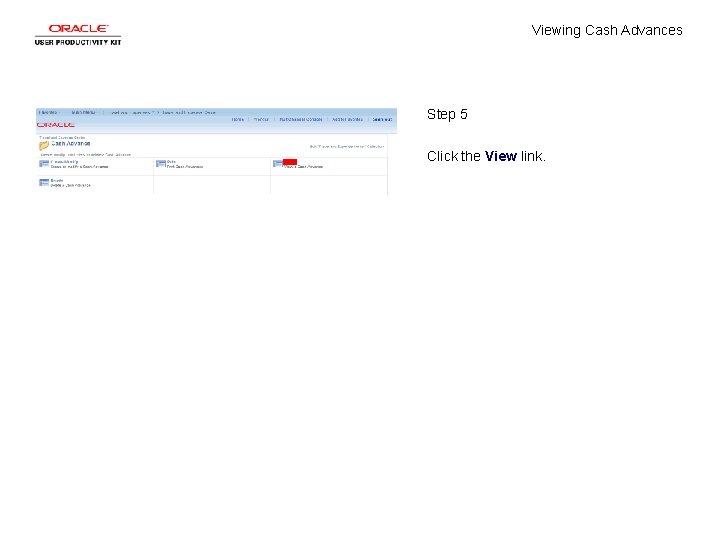Open the Main Menu dropdown
This screenshot has height=540, width=720.
pos(84,112)
